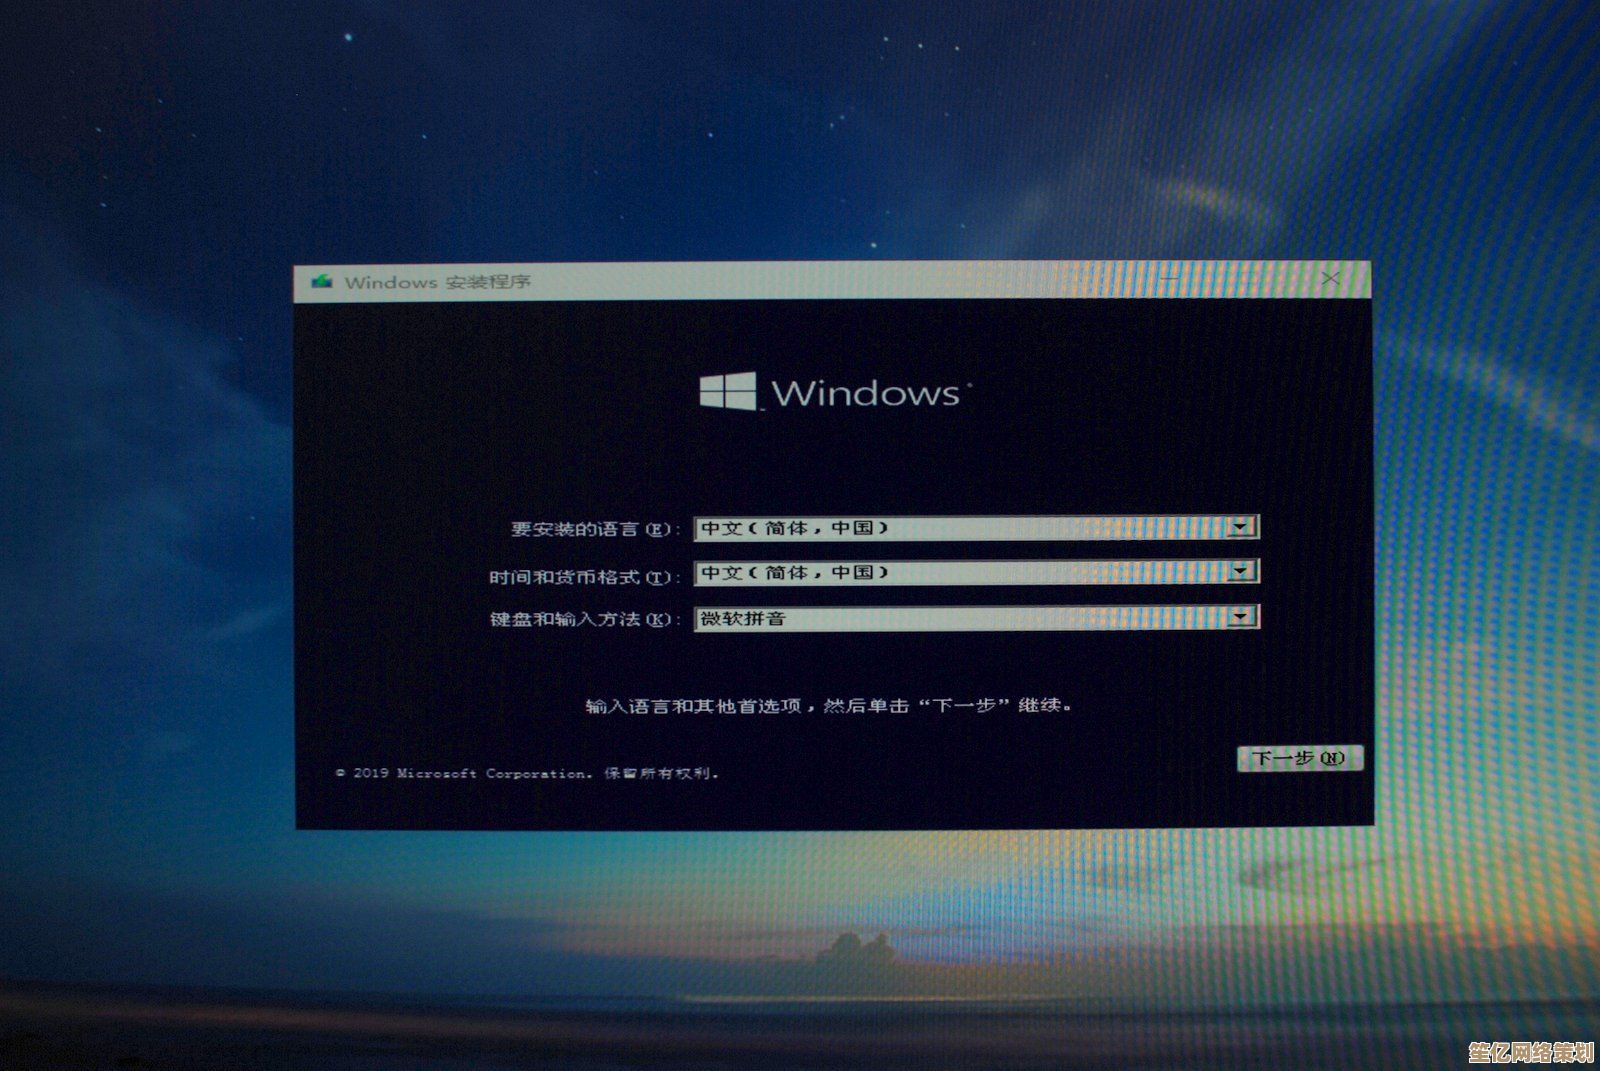Minimize the Windows 安装程序 window
1600x1071 pixels.
point(1172,279)
